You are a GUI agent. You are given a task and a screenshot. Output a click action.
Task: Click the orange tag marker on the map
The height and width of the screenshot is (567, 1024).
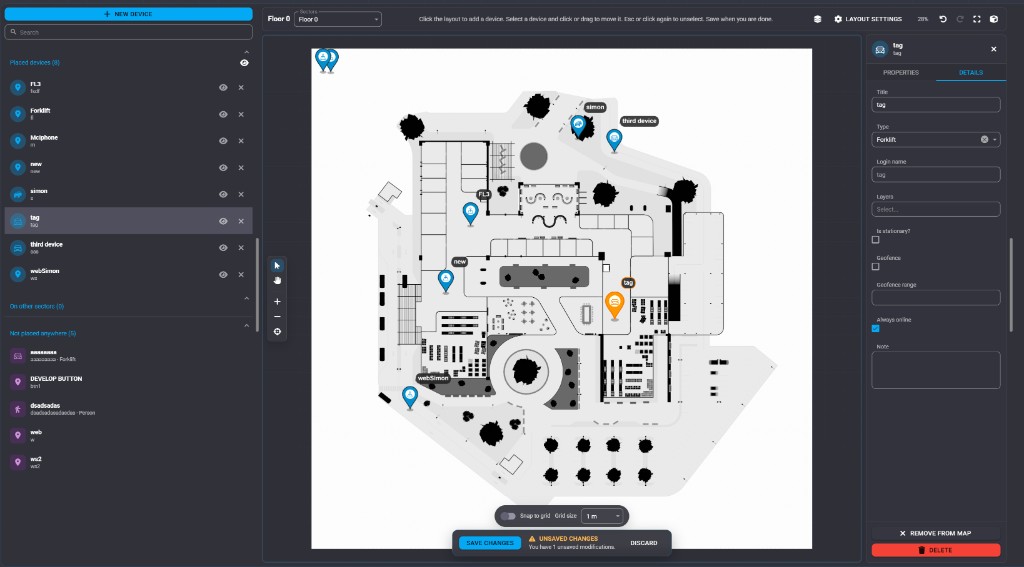[615, 304]
